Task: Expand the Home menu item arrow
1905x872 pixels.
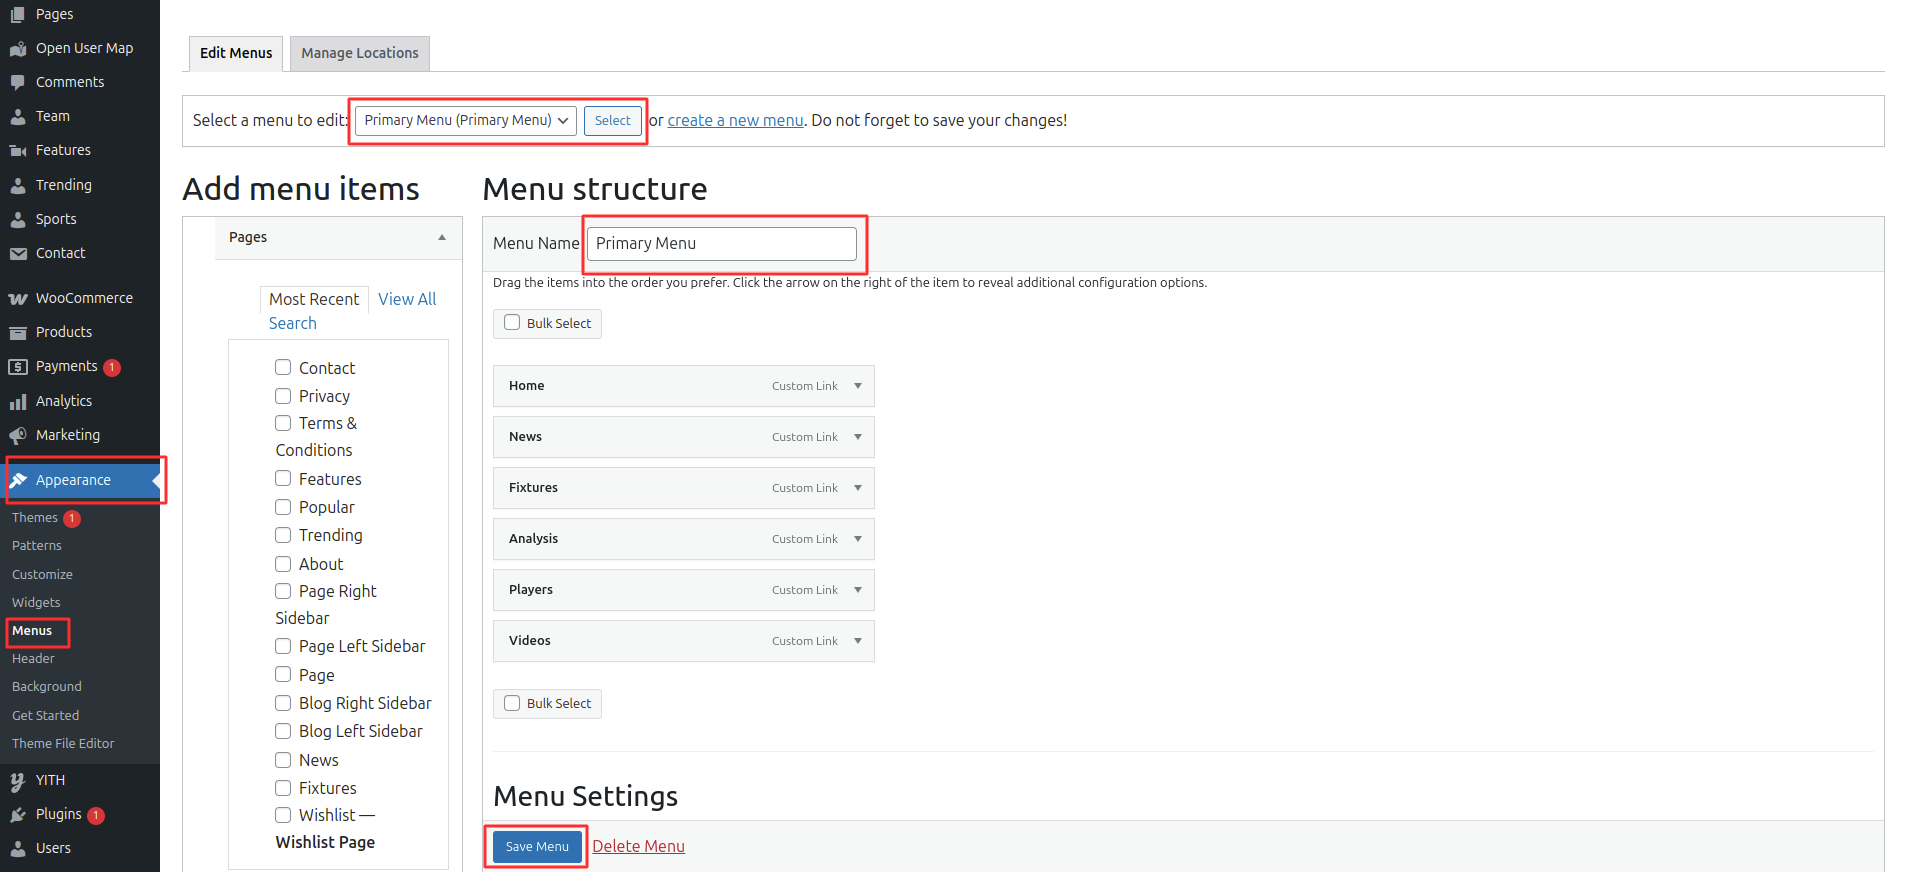Action: tap(857, 386)
